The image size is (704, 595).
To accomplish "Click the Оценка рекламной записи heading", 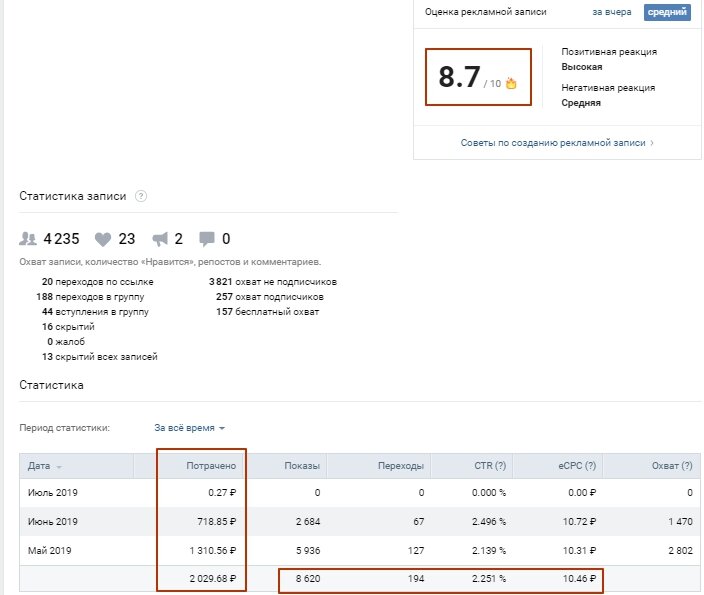I will coord(486,12).
